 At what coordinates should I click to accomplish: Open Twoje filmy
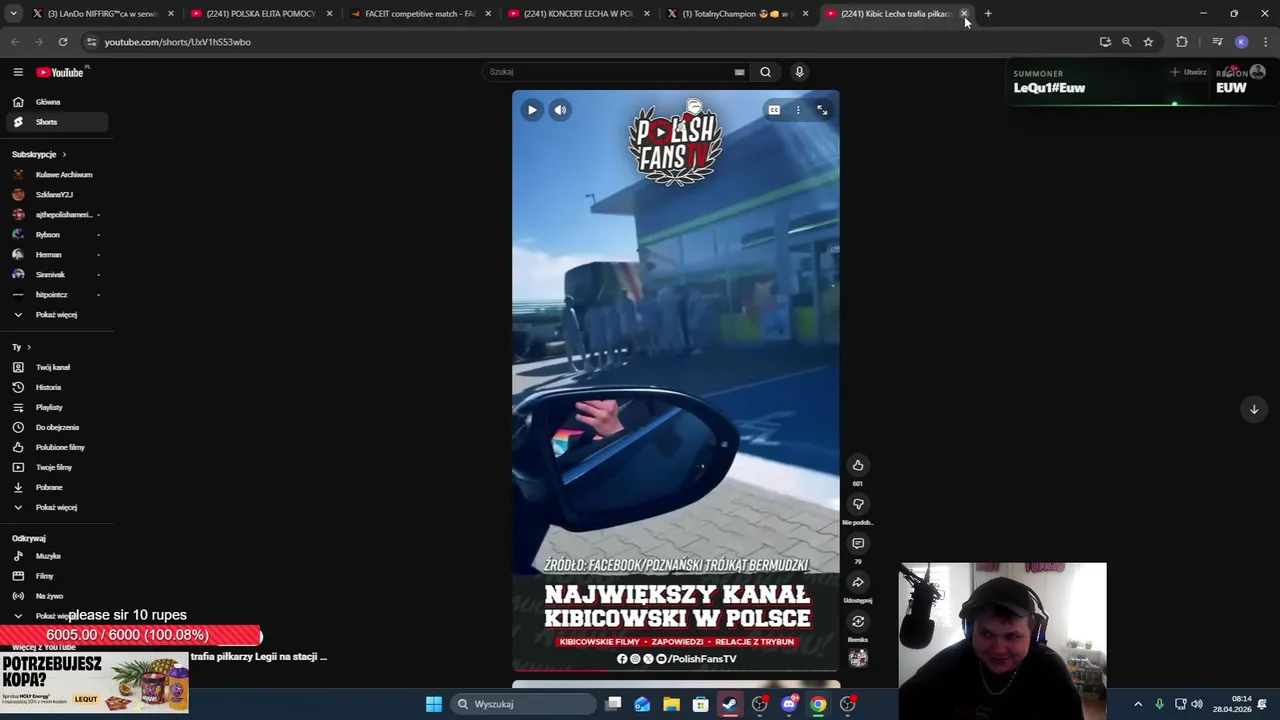pyautogui.click(x=55, y=467)
